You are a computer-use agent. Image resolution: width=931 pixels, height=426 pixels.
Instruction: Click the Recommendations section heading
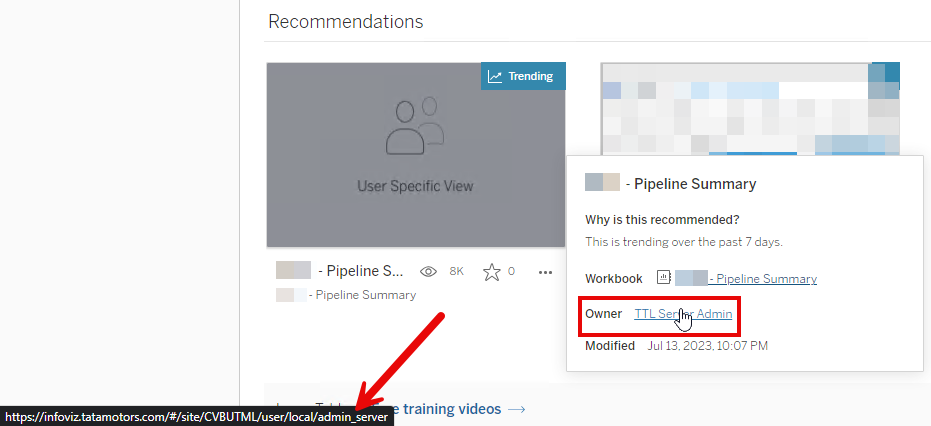[x=345, y=22]
